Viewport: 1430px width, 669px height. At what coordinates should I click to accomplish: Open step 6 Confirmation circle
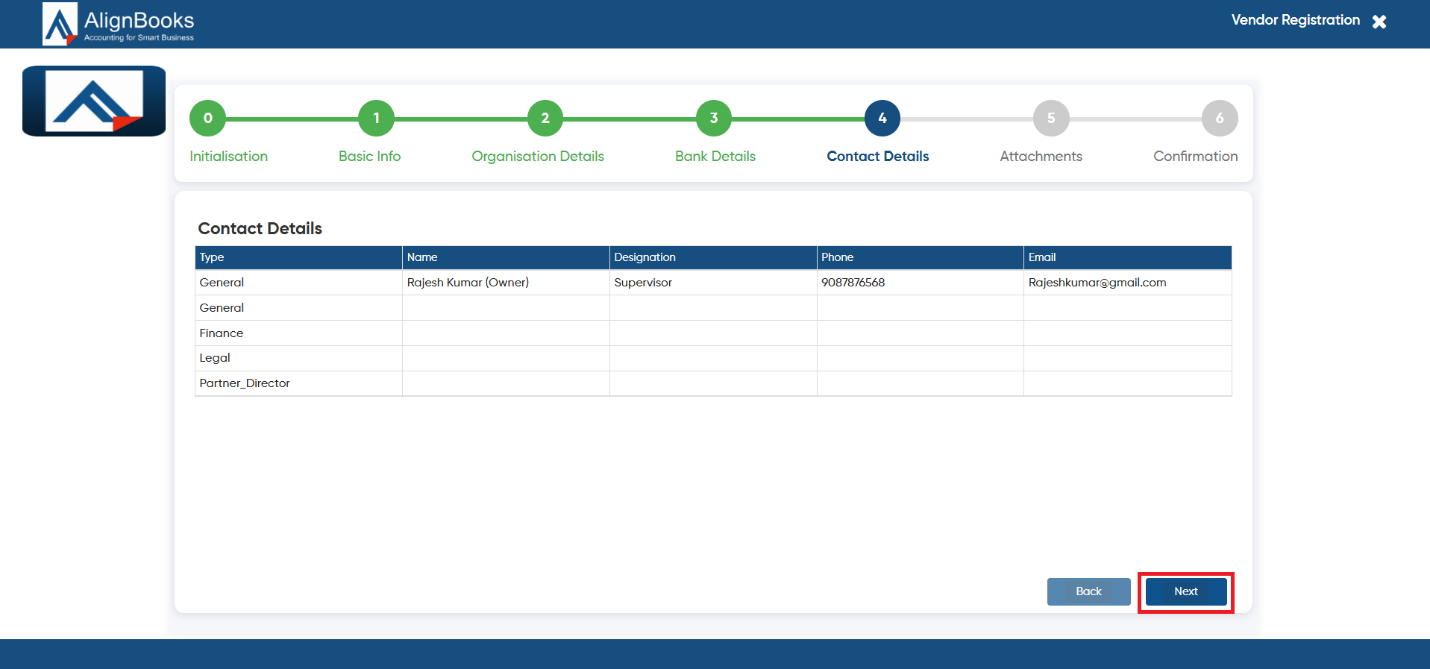coord(1220,118)
